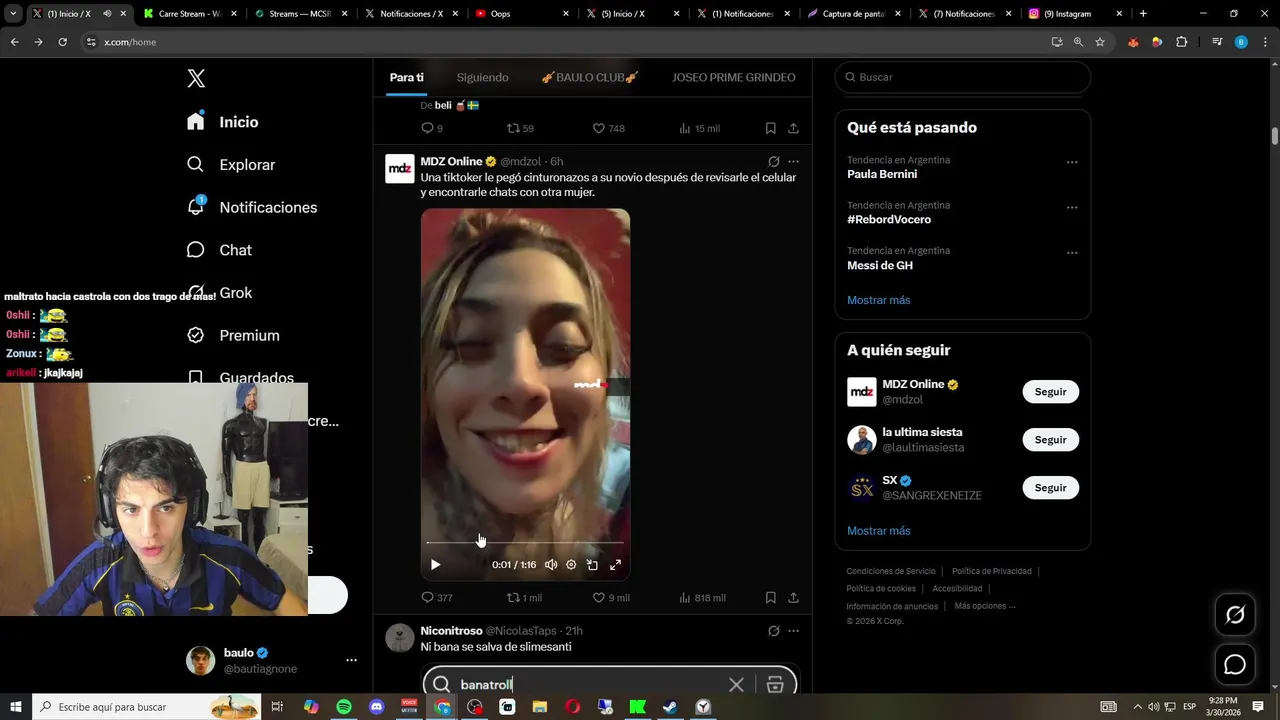Open new browser tab
The width and height of the screenshot is (1280, 720).
(1143, 14)
